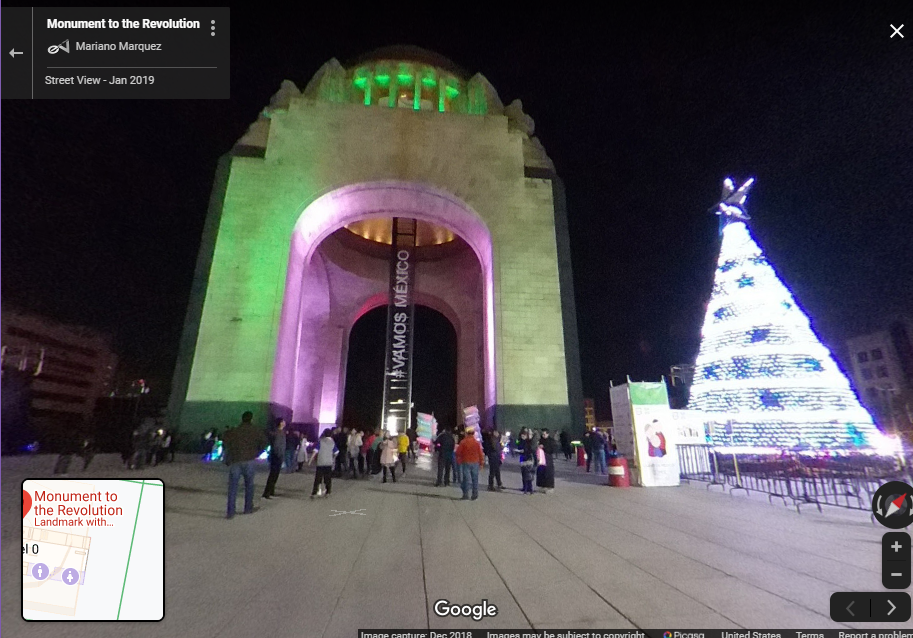Click the Report a problem link

tap(874, 634)
